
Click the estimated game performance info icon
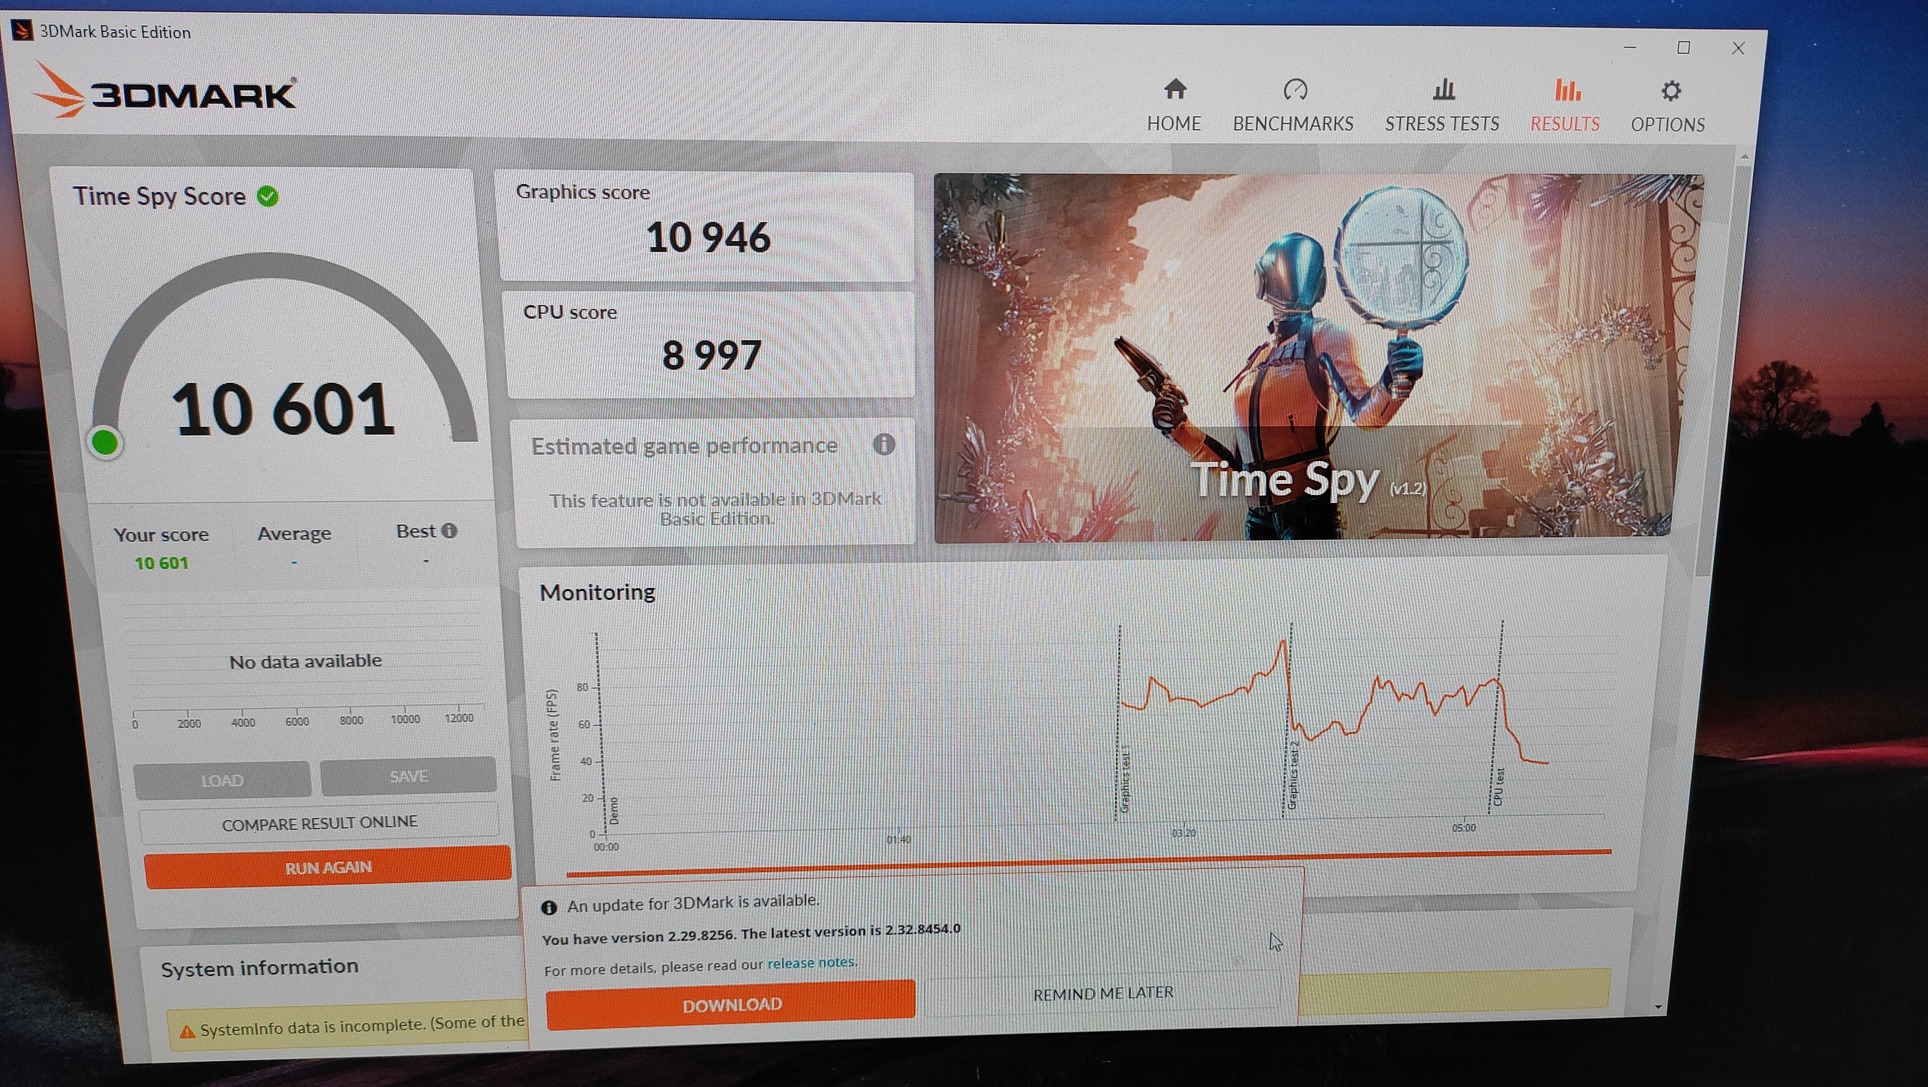coord(883,444)
